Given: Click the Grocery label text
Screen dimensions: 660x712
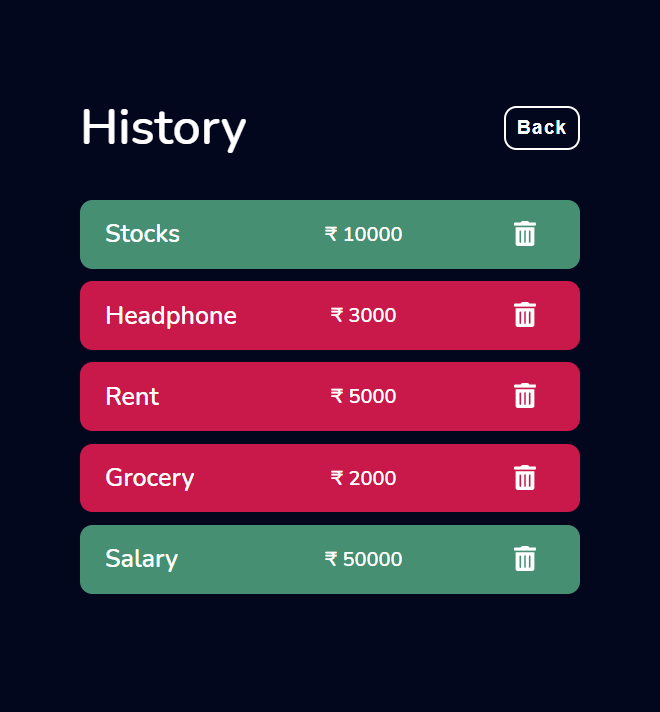Looking at the screenshot, I should click(150, 478).
